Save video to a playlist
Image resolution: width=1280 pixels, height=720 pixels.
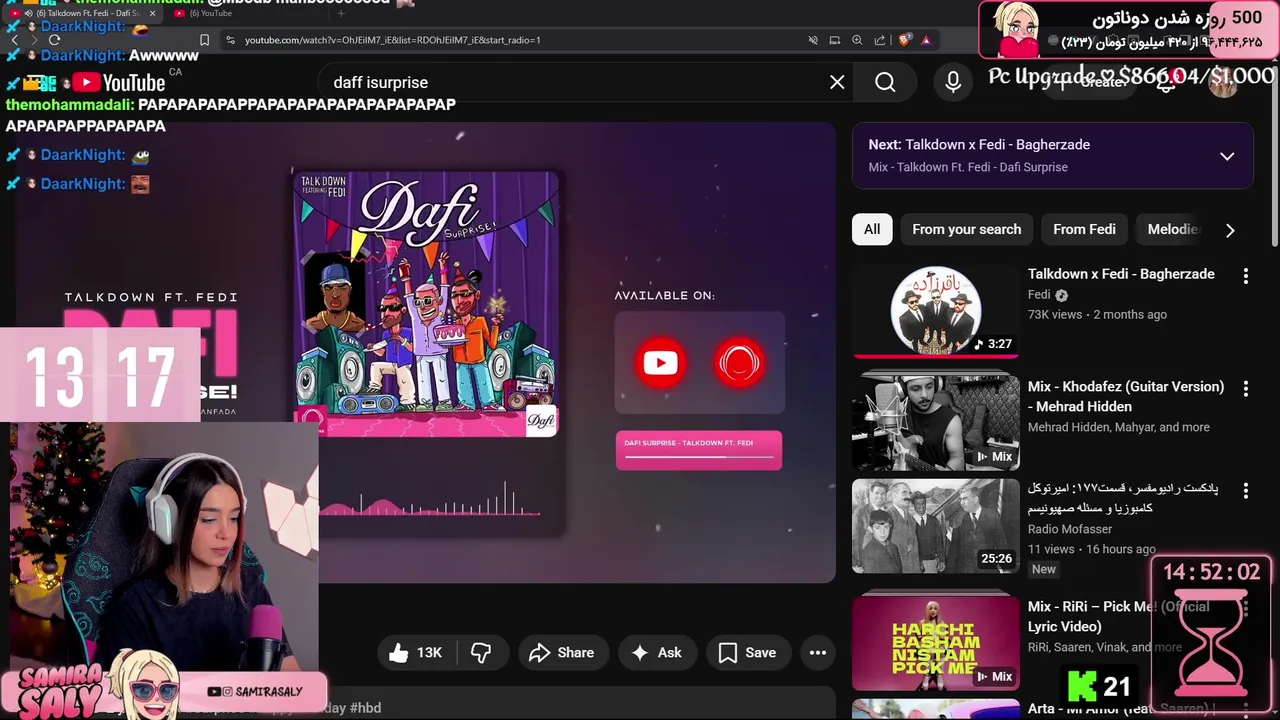click(747, 653)
